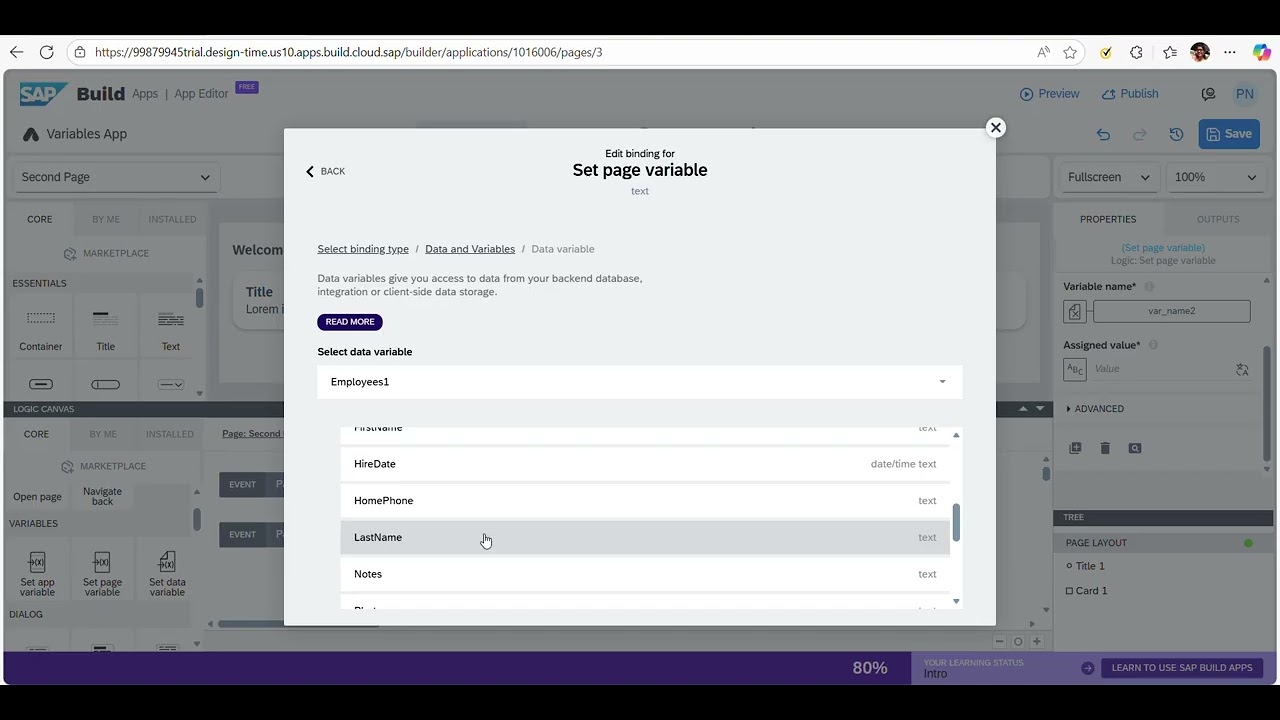Click the delete trash icon
The height and width of the screenshot is (720, 1280).
[1105, 448]
